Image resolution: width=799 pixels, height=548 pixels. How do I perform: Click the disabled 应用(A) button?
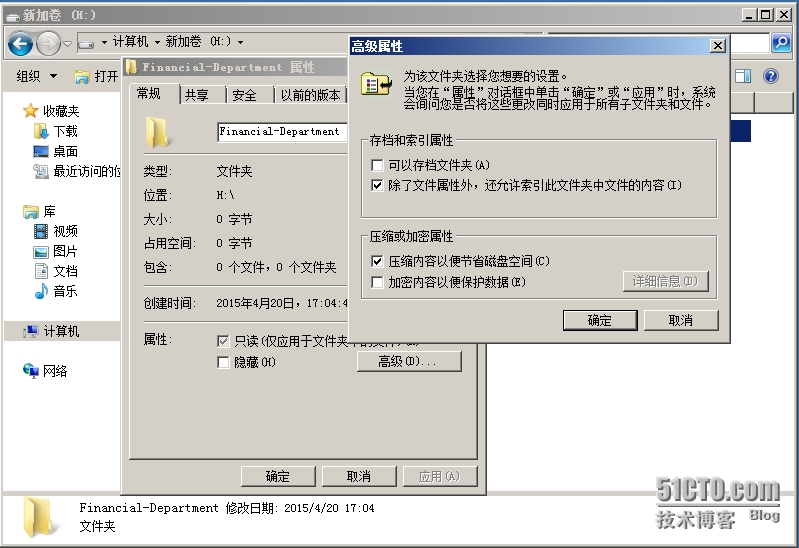coord(439,476)
